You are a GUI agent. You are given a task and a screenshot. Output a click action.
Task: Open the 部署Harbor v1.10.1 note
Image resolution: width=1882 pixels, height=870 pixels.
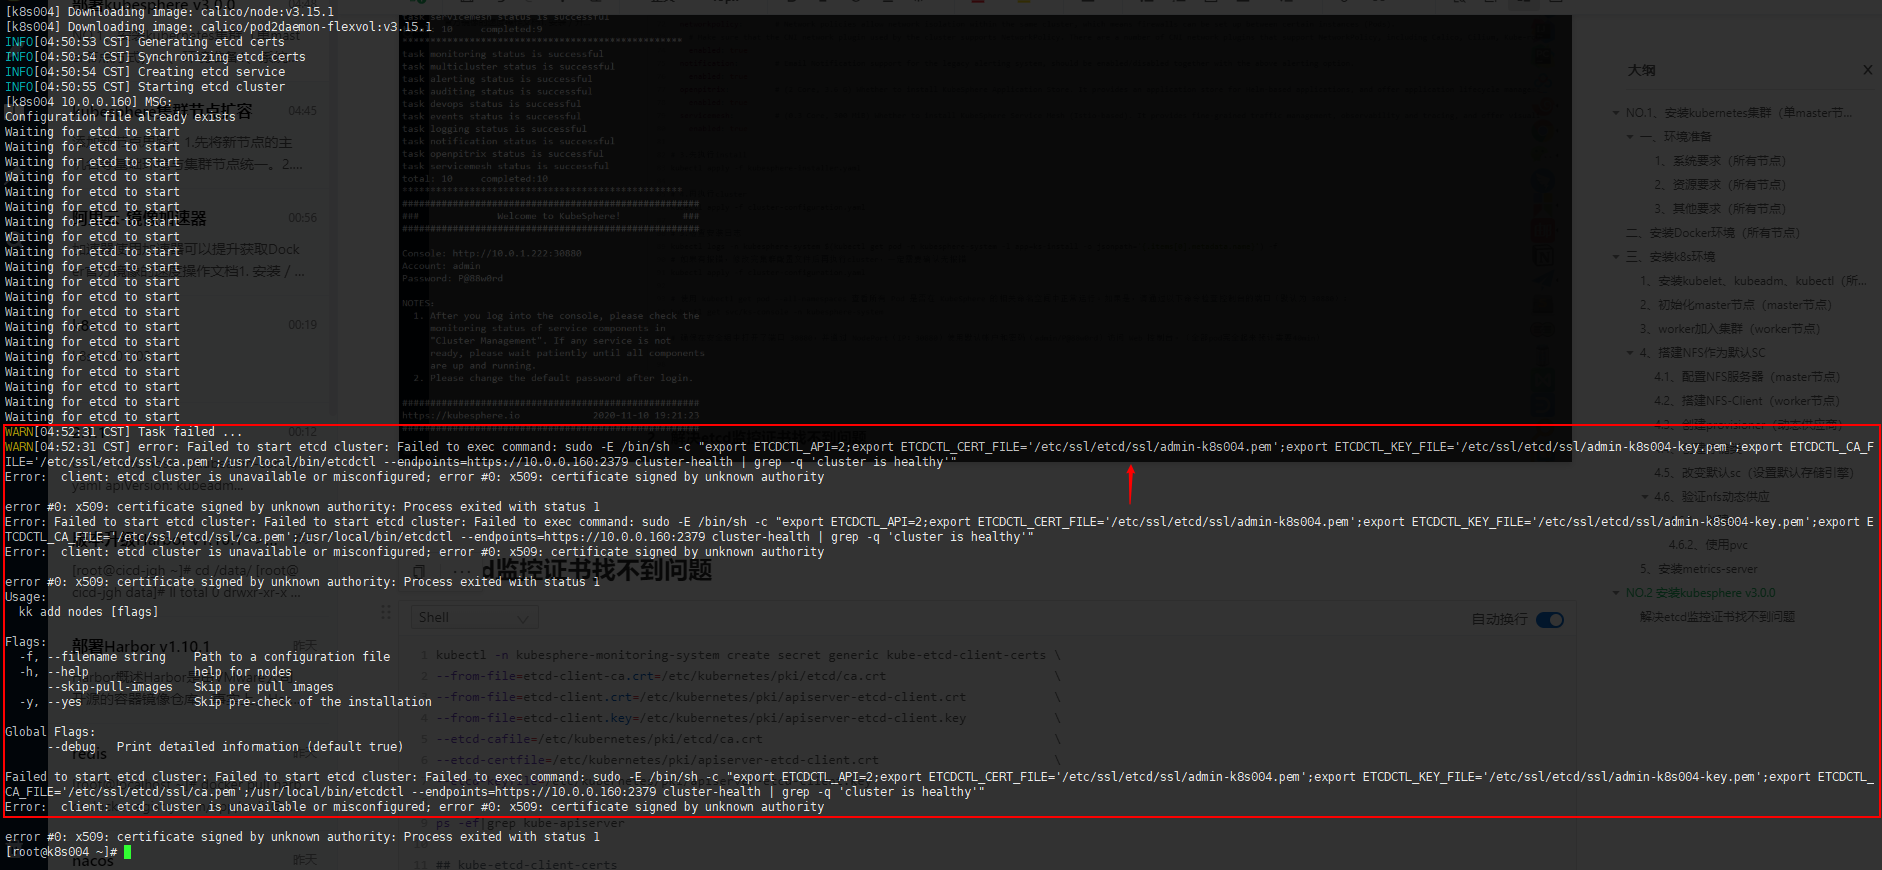(141, 646)
